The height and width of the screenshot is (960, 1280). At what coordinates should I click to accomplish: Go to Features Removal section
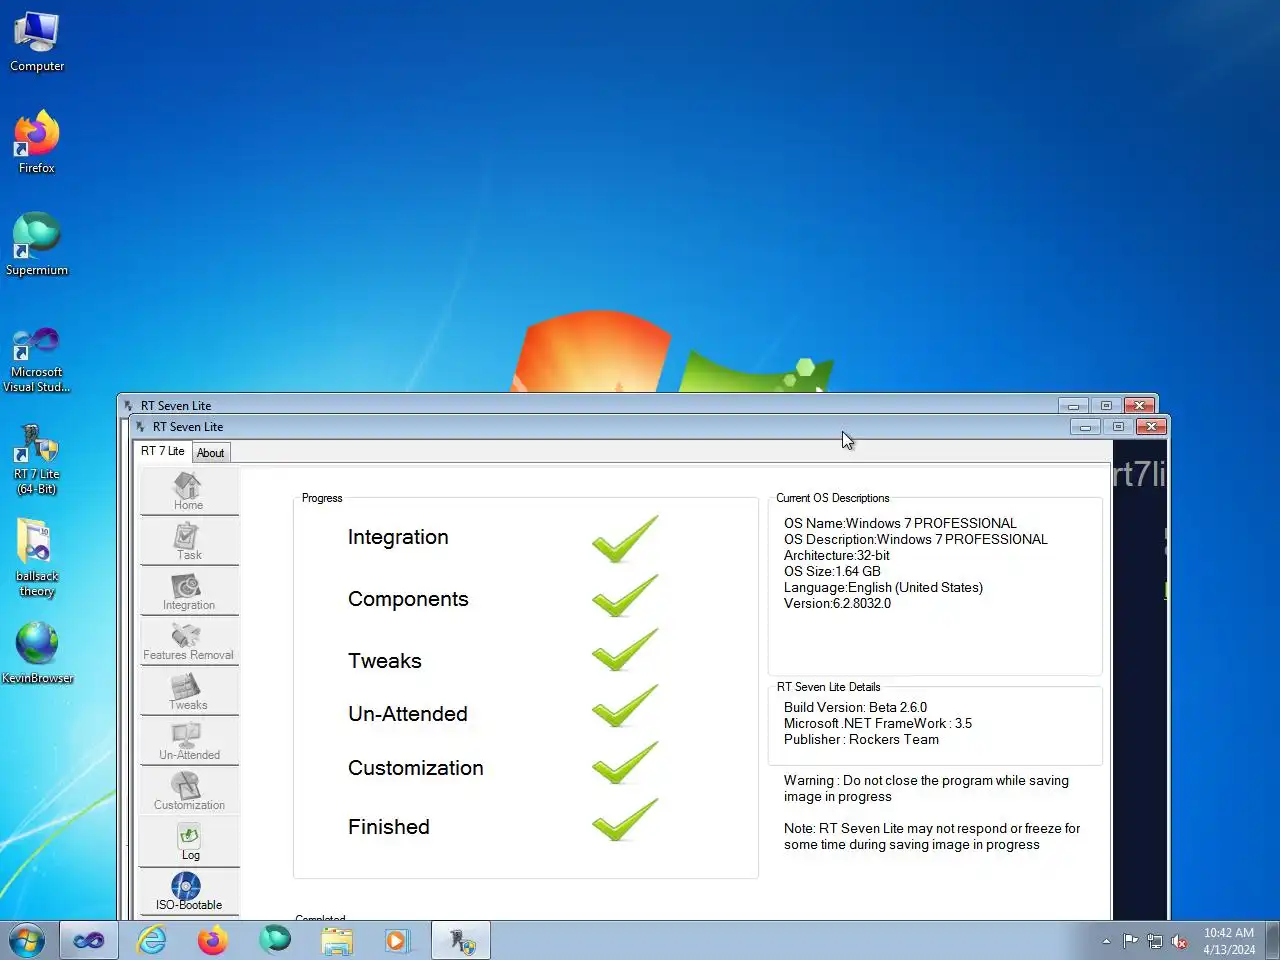click(189, 641)
